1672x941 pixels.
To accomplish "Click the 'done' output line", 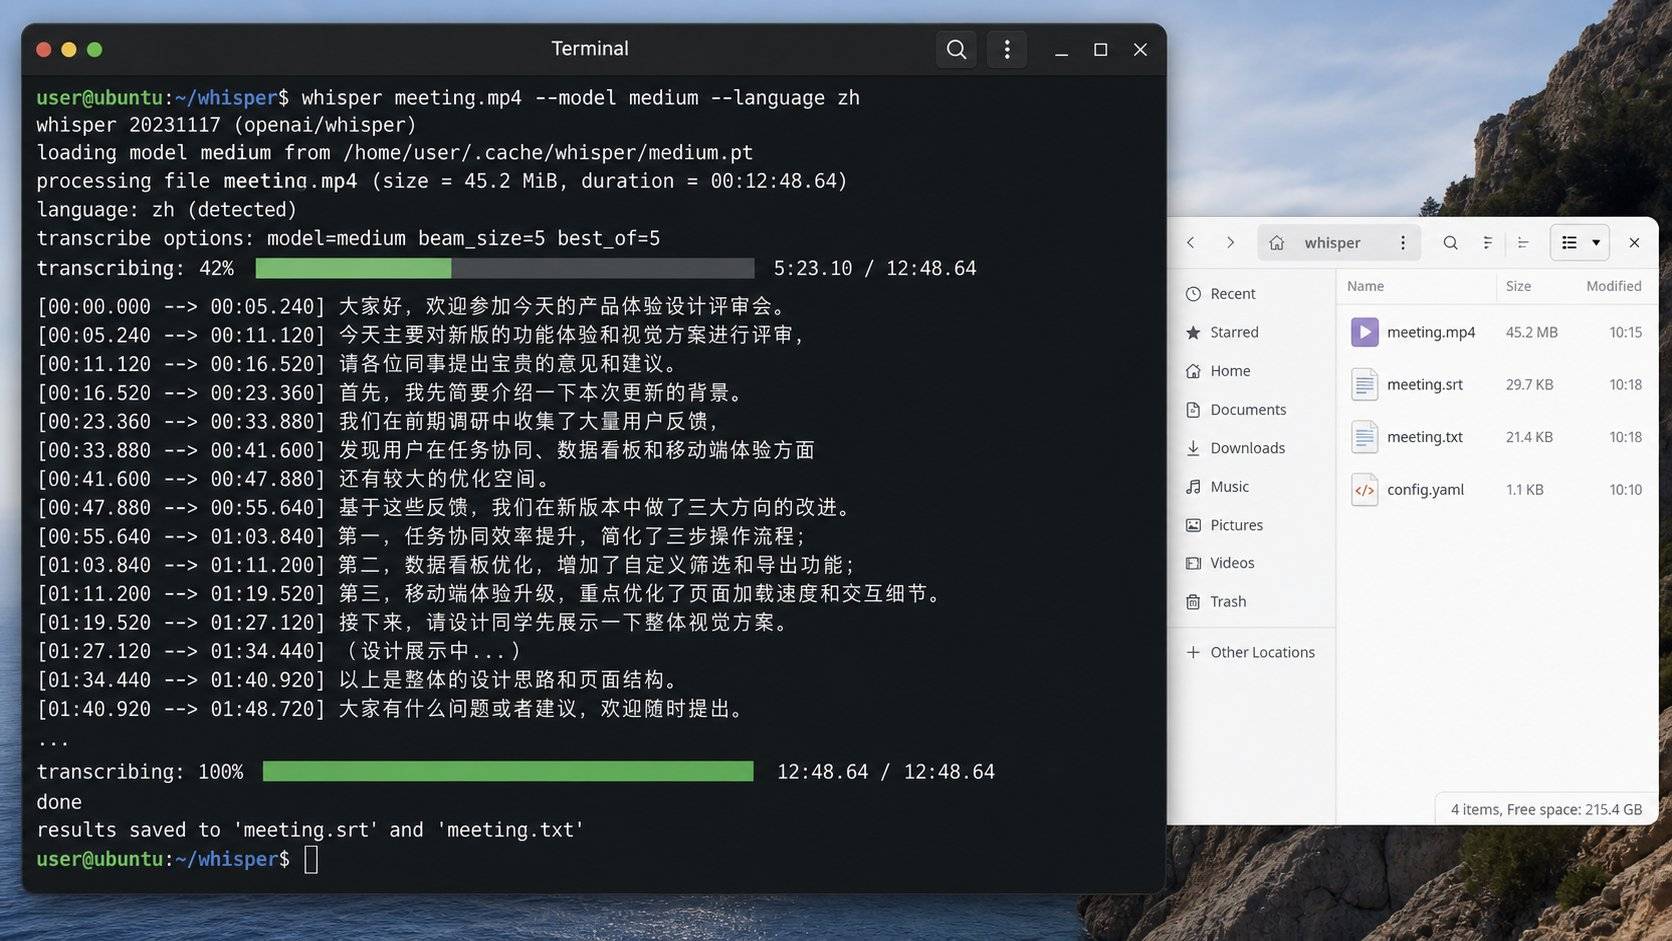I will [x=59, y=802].
